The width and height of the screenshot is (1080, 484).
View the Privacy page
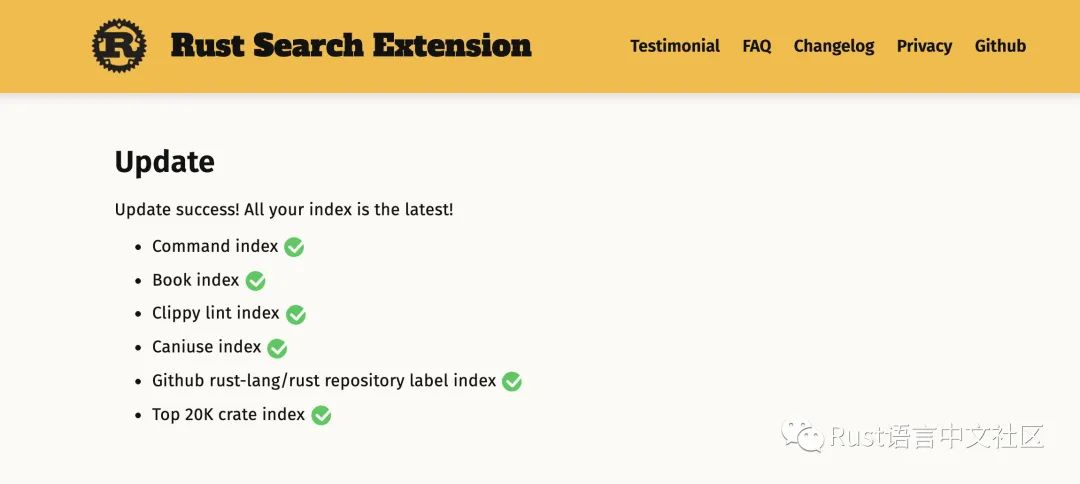pos(924,46)
